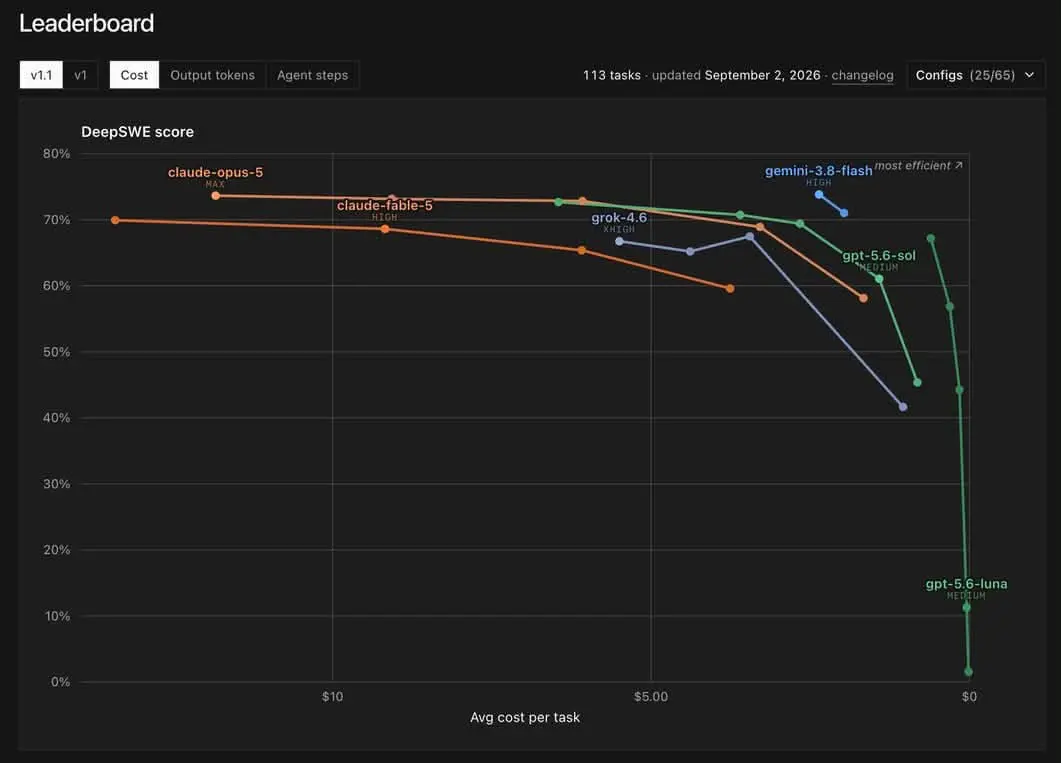Click the gemini-3.8-flash HIGH data point
The height and width of the screenshot is (763, 1061).
pyautogui.click(x=819, y=195)
